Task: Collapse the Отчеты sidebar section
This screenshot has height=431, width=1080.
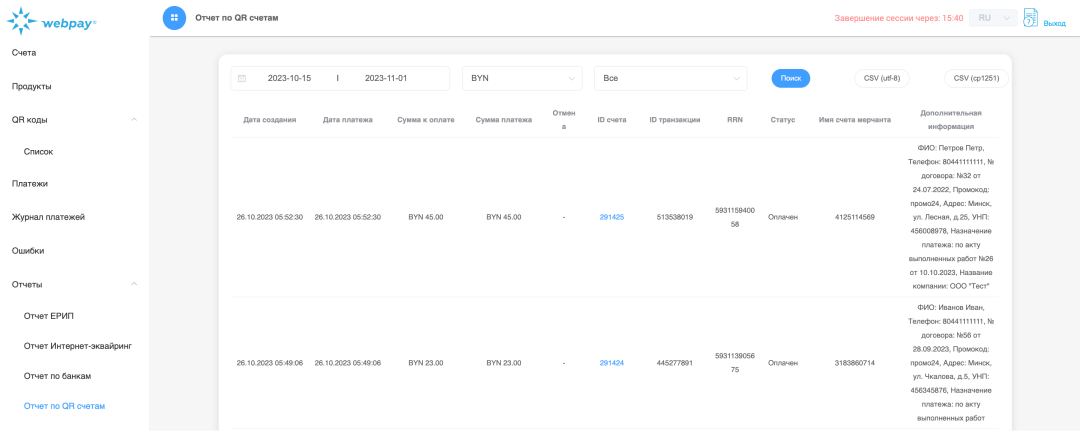Action: pyautogui.click(x=134, y=284)
